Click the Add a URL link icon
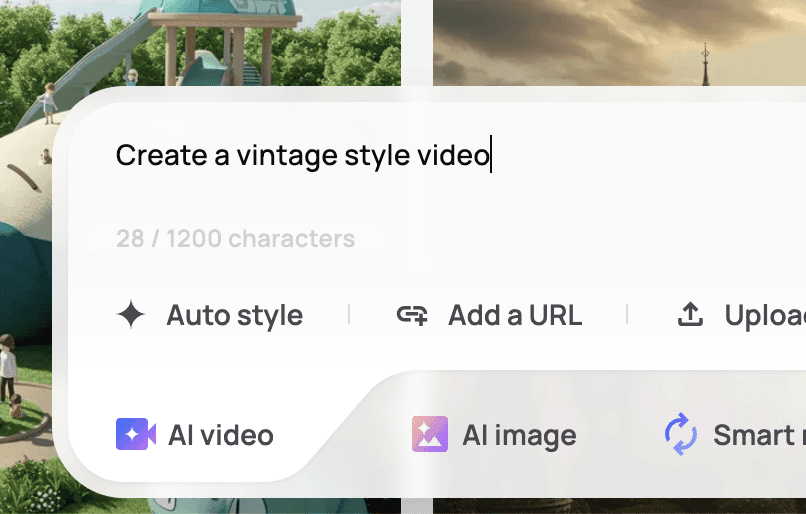Viewport: 806px width, 514px height. click(x=412, y=315)
